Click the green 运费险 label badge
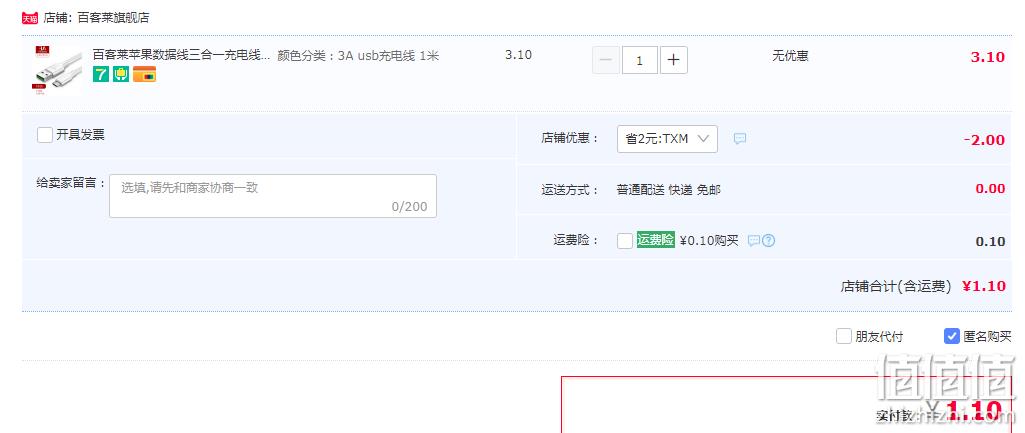 coord(656,240)
